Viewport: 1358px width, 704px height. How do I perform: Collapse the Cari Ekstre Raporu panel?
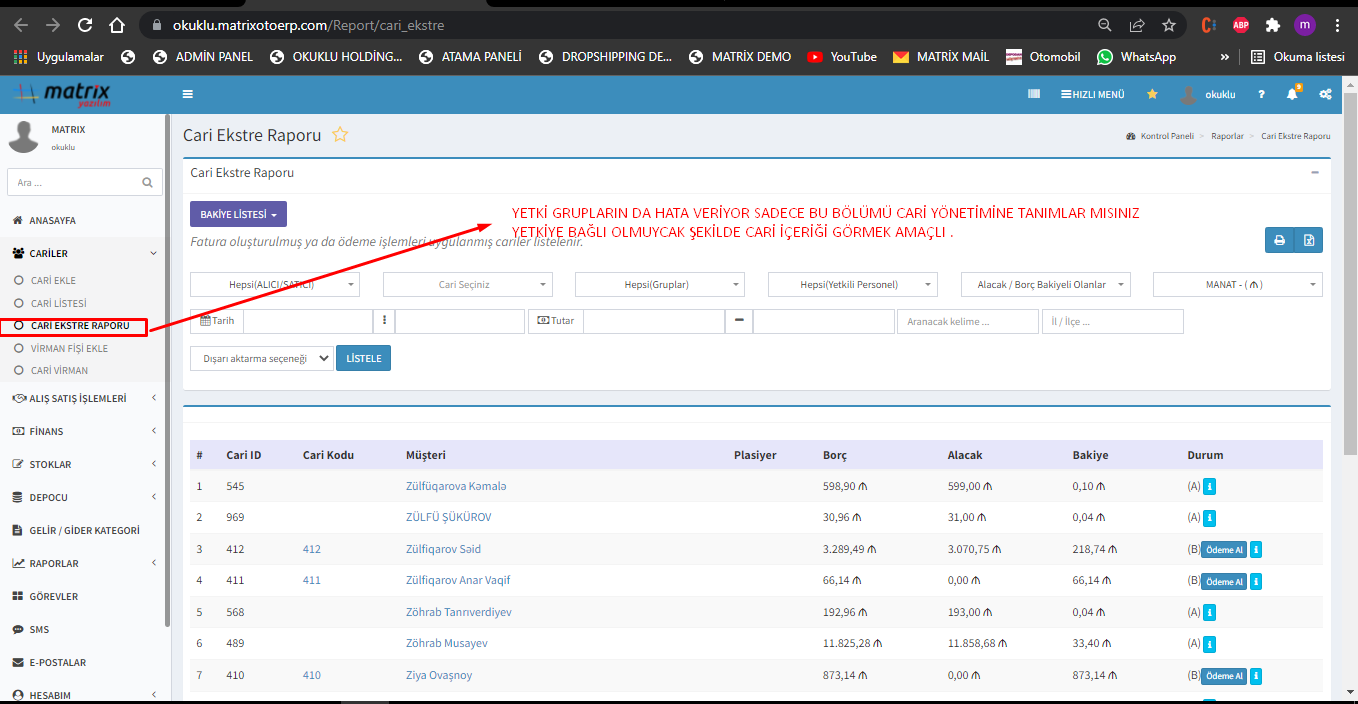(1314, 172)
